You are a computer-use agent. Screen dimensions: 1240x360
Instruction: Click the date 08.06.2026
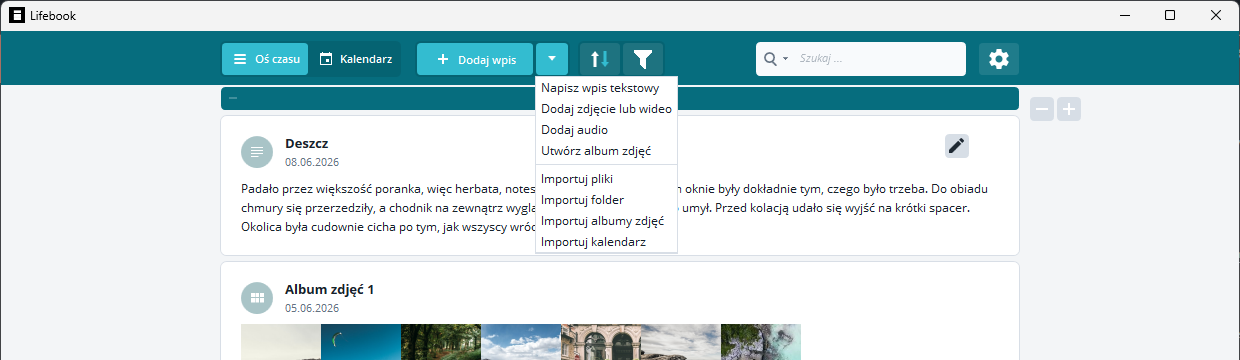coord(312,161)
